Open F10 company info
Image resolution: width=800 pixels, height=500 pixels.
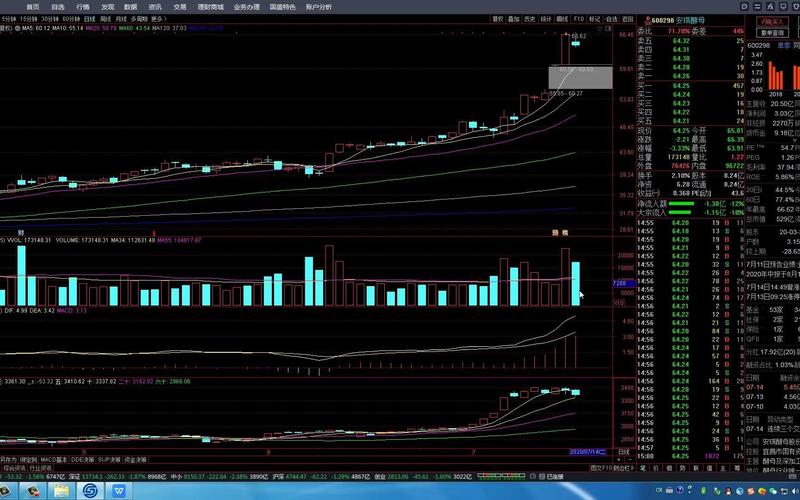coord(579,19)
